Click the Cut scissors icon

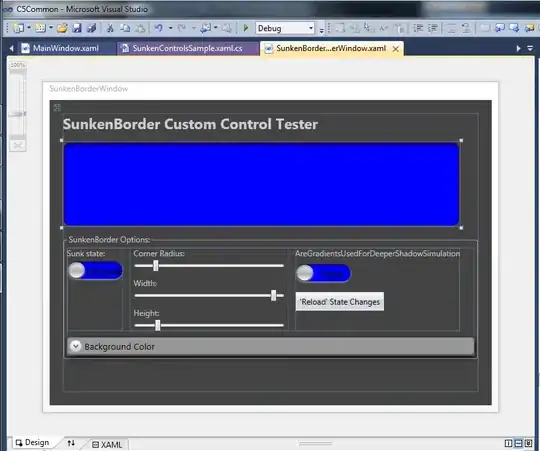[x=110, y=28]
